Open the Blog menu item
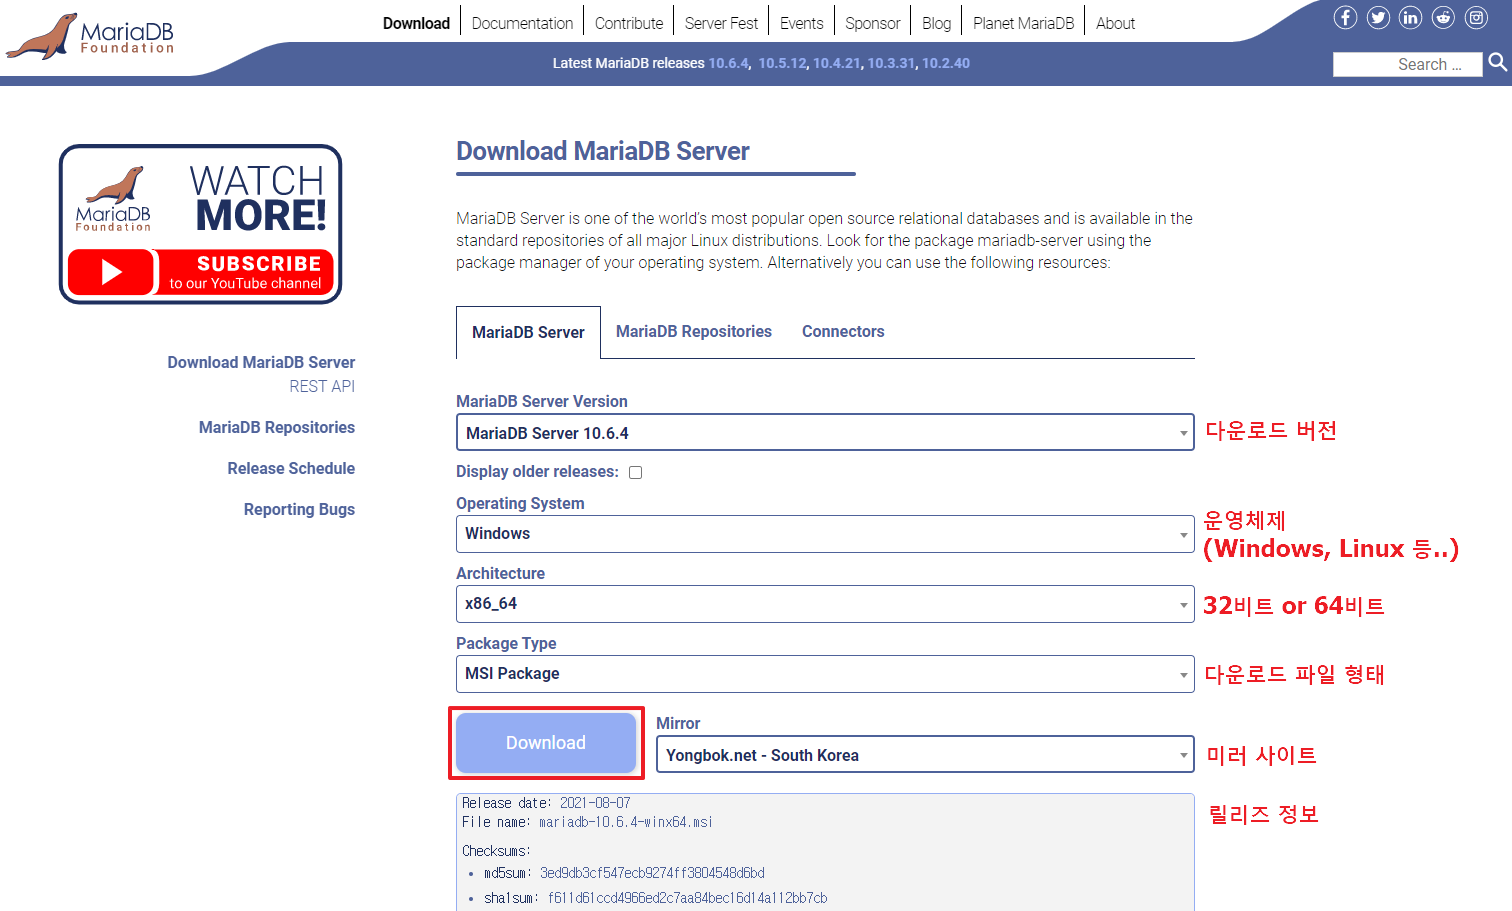Image resolution: width=1512 pixels, height=911 pixels. pos(936,23)
